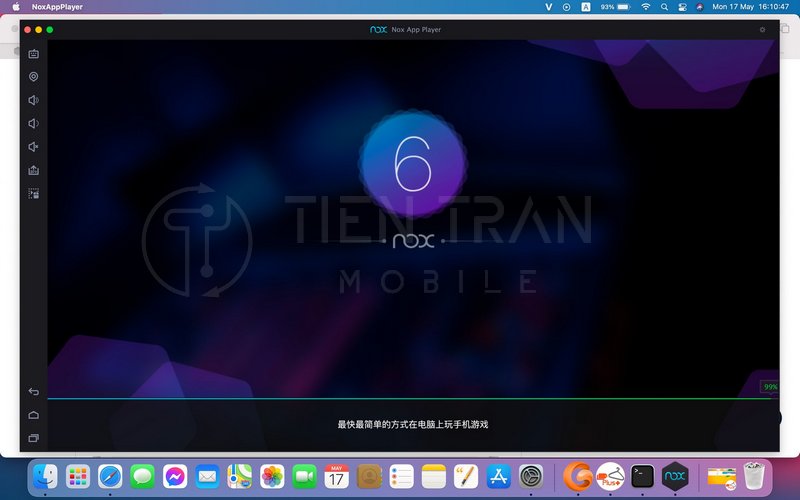Viewport: 800px width, 500px height.
Task: Open Spotlight search magnifier
Action: click(664, 7)
